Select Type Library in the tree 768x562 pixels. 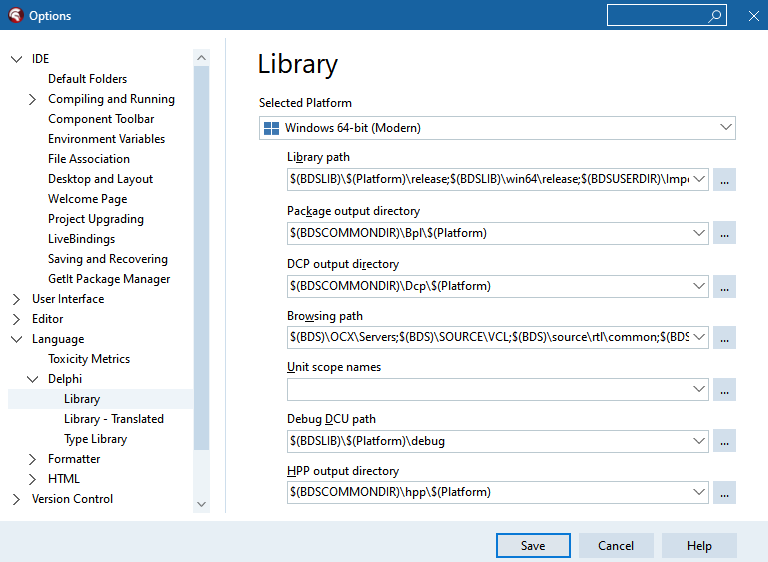coord(95,439)
